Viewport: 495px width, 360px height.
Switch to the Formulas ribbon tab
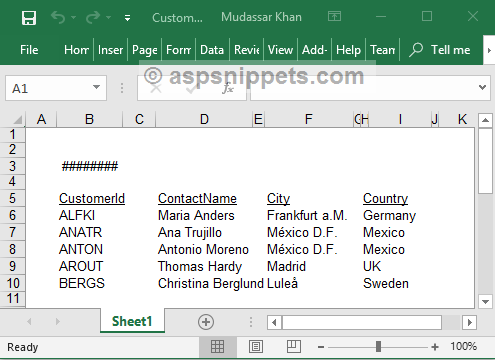click(179, 50)
